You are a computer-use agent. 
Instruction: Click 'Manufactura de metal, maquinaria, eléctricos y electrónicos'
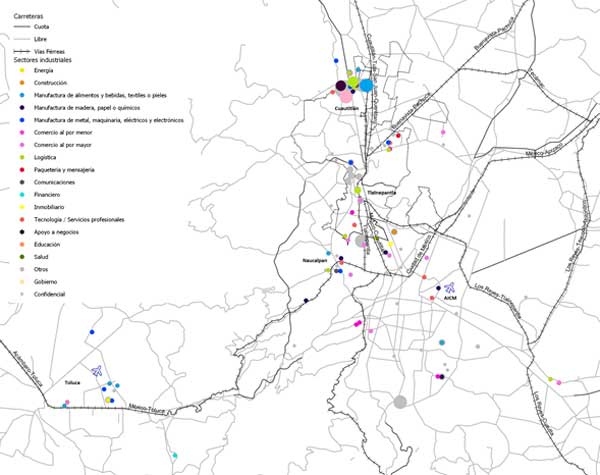(109, 120)
